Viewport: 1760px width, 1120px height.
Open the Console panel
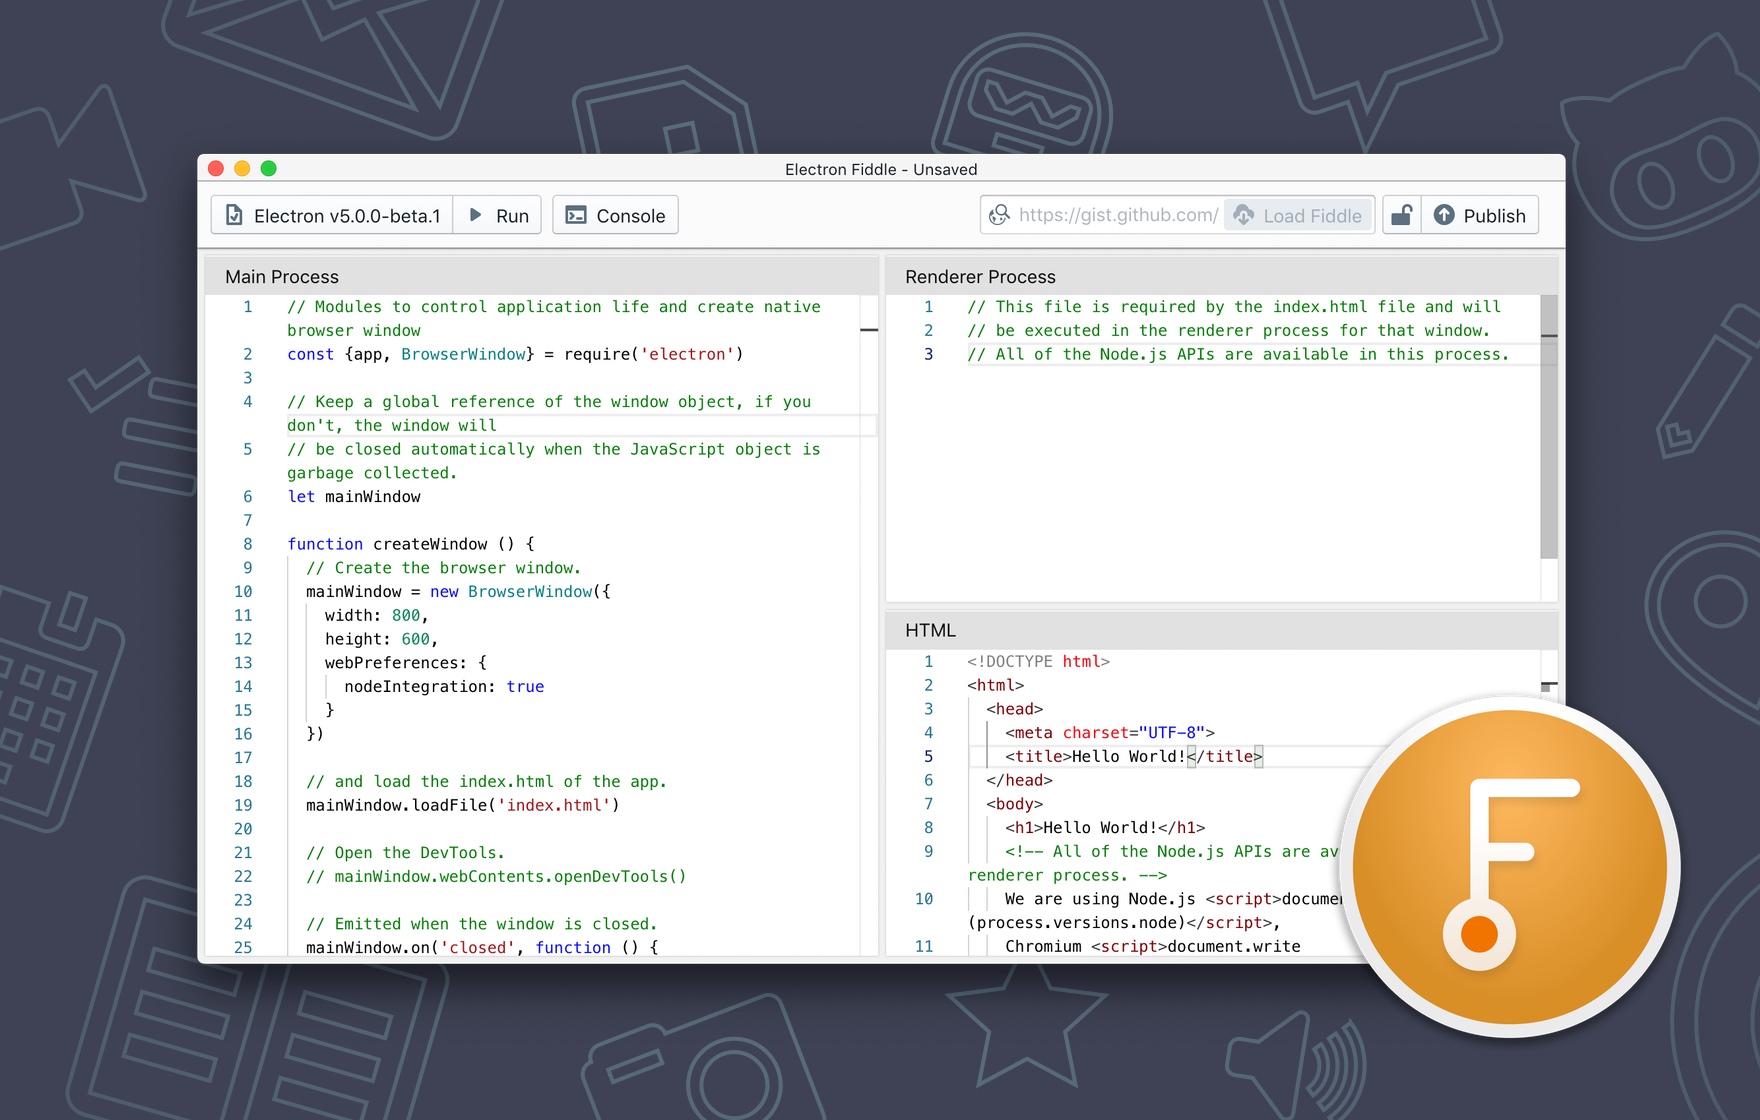[x=615, y=215]
